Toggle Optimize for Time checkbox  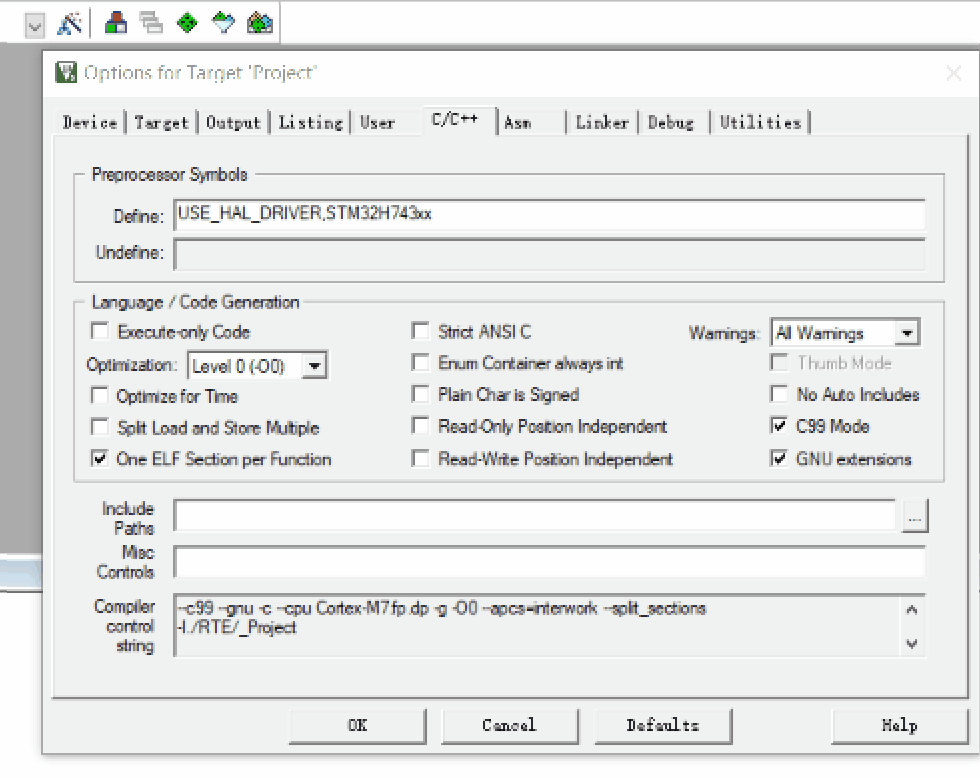click(100, 395)
